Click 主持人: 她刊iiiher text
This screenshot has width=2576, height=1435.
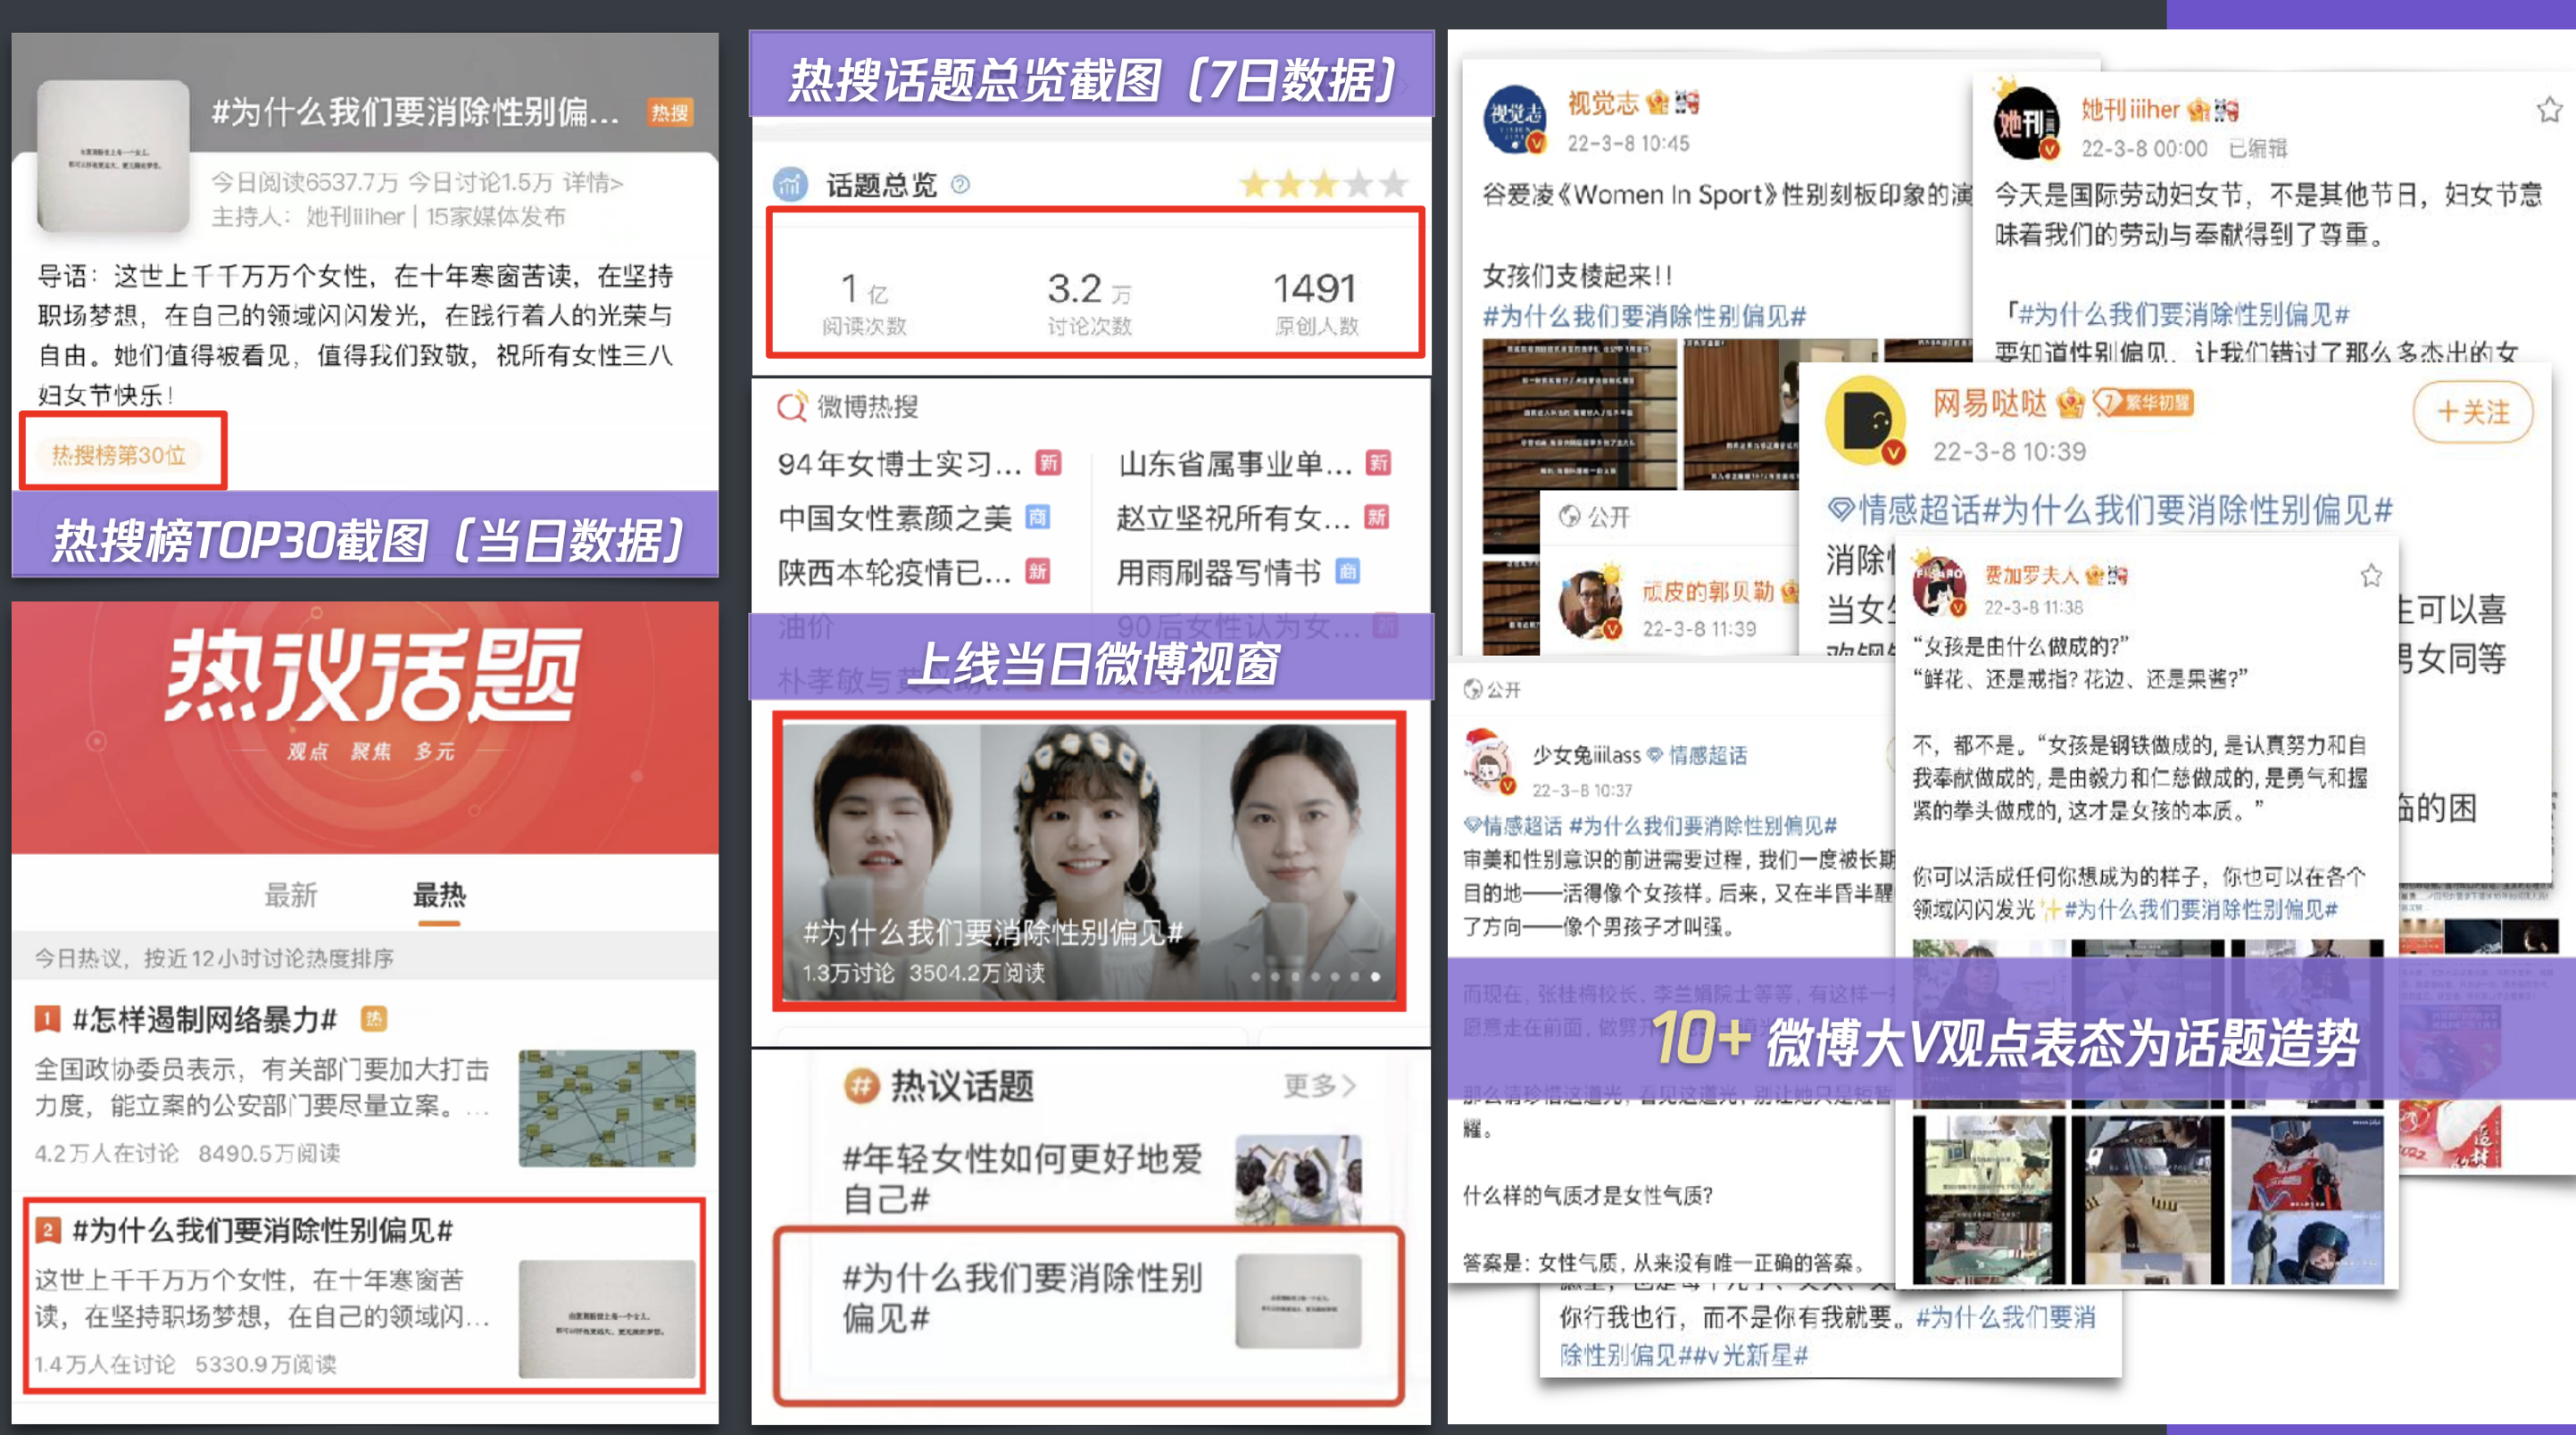(x=308, y=217)
